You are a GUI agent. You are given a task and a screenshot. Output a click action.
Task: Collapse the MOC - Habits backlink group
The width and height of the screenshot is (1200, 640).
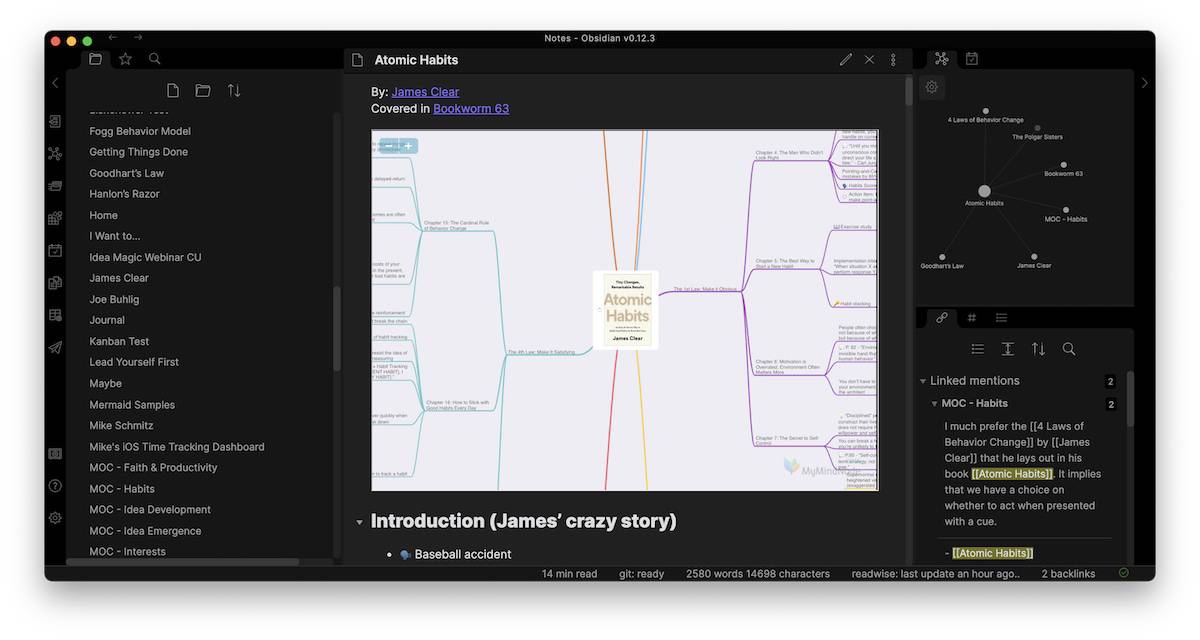[x=934, y=404]
